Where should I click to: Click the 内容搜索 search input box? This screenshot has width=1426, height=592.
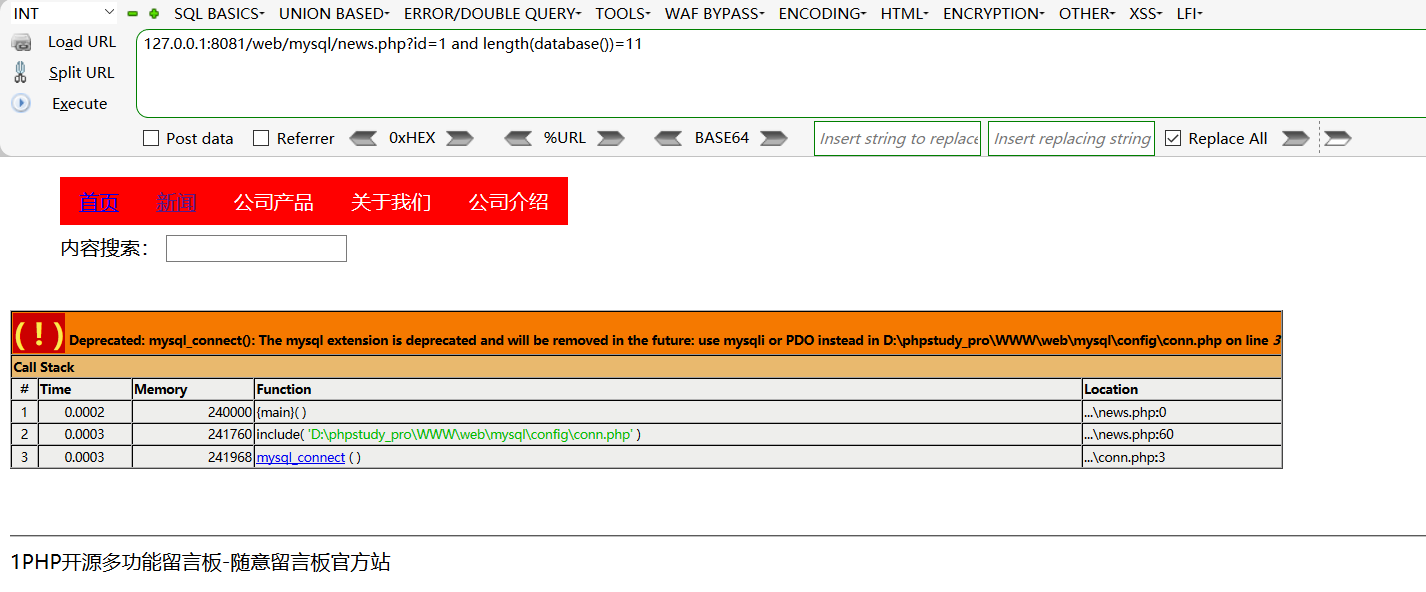point(256,248)
